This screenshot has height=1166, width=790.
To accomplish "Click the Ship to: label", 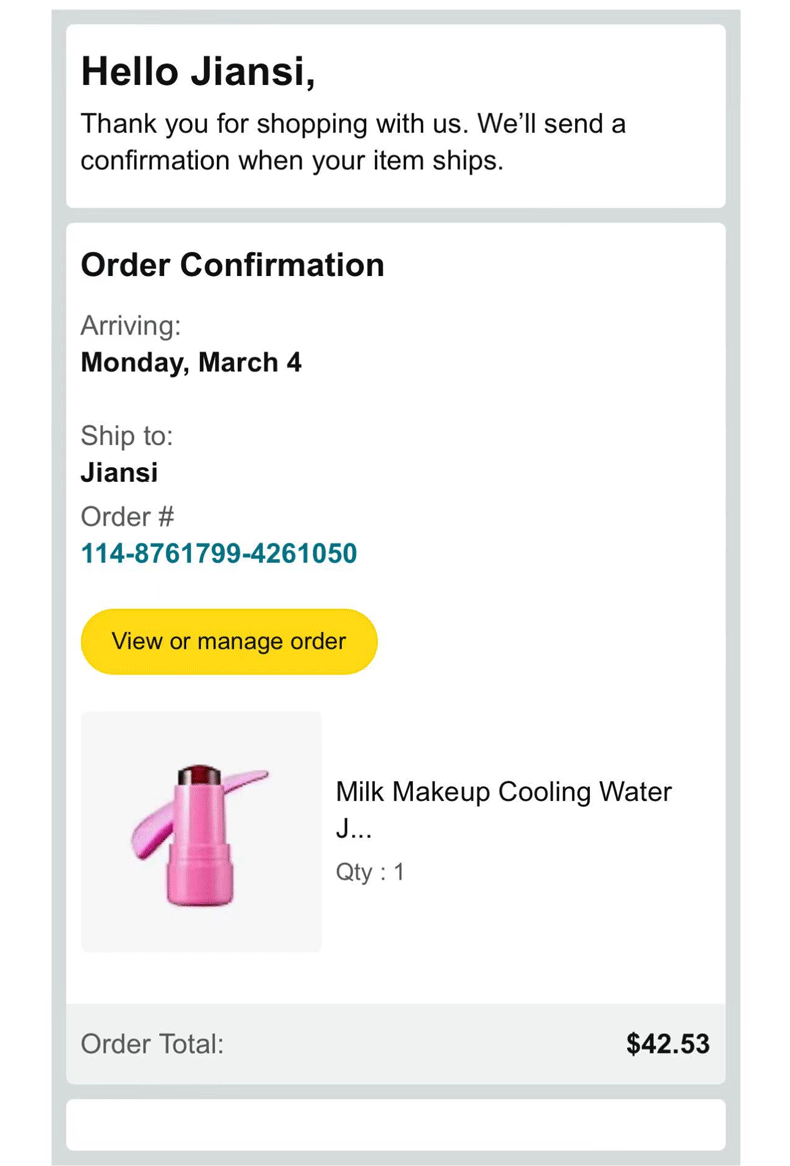I will 127,436.
